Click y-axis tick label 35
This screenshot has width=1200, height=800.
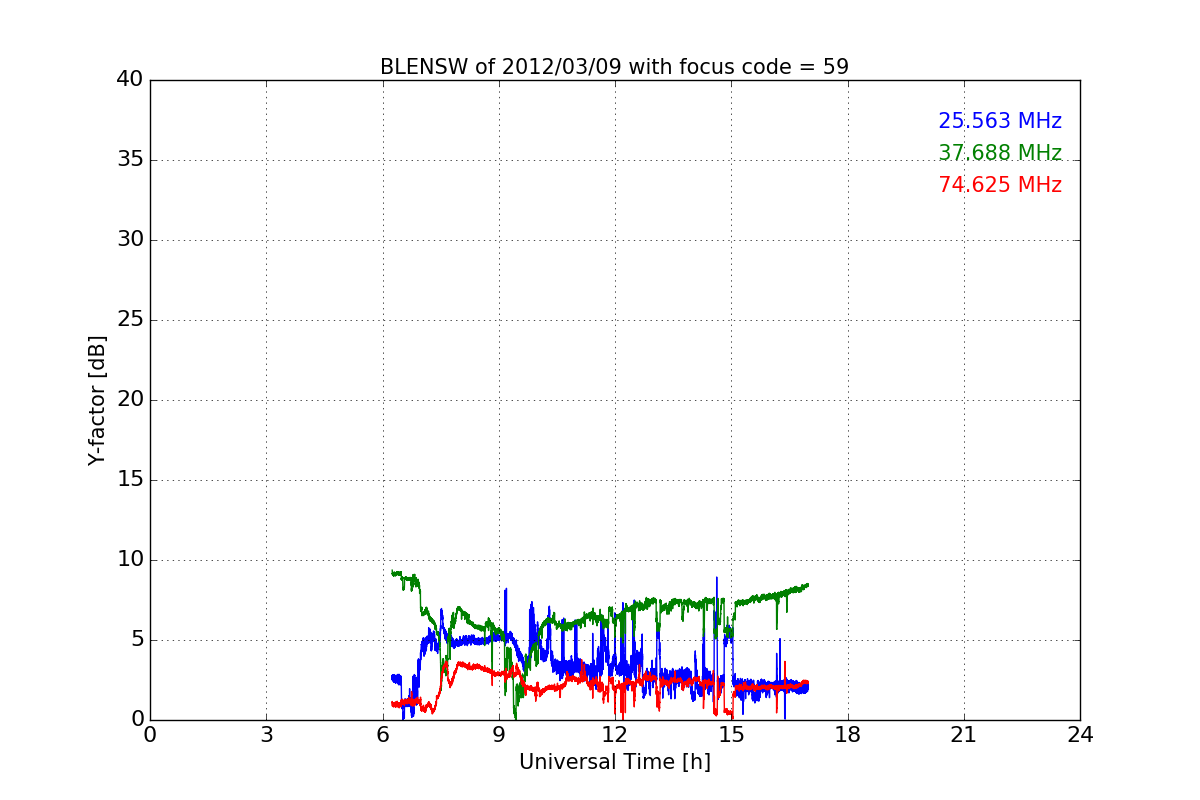[130, 160]
